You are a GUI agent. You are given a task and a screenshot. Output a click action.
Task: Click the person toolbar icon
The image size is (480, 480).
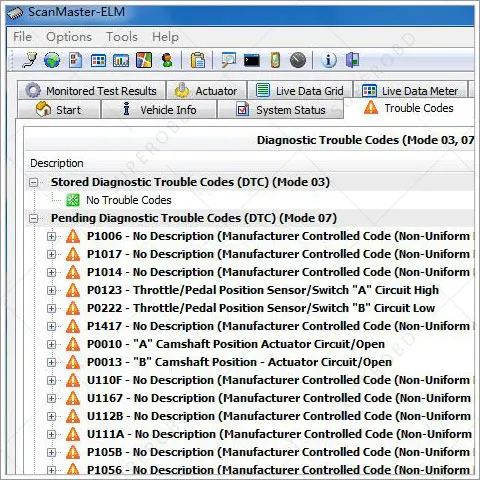pyautogui.click(x=167, y=60)
